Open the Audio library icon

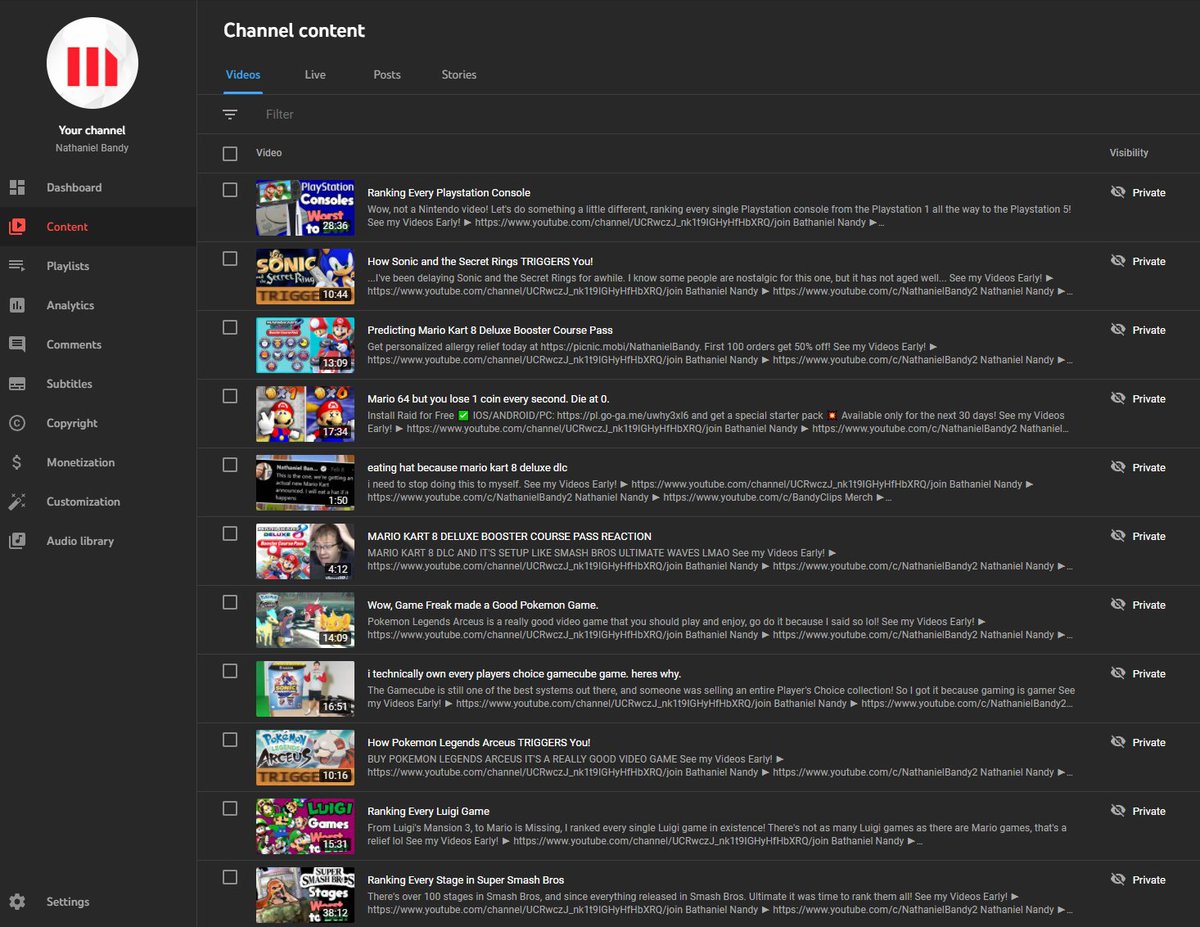pos(17,541)
